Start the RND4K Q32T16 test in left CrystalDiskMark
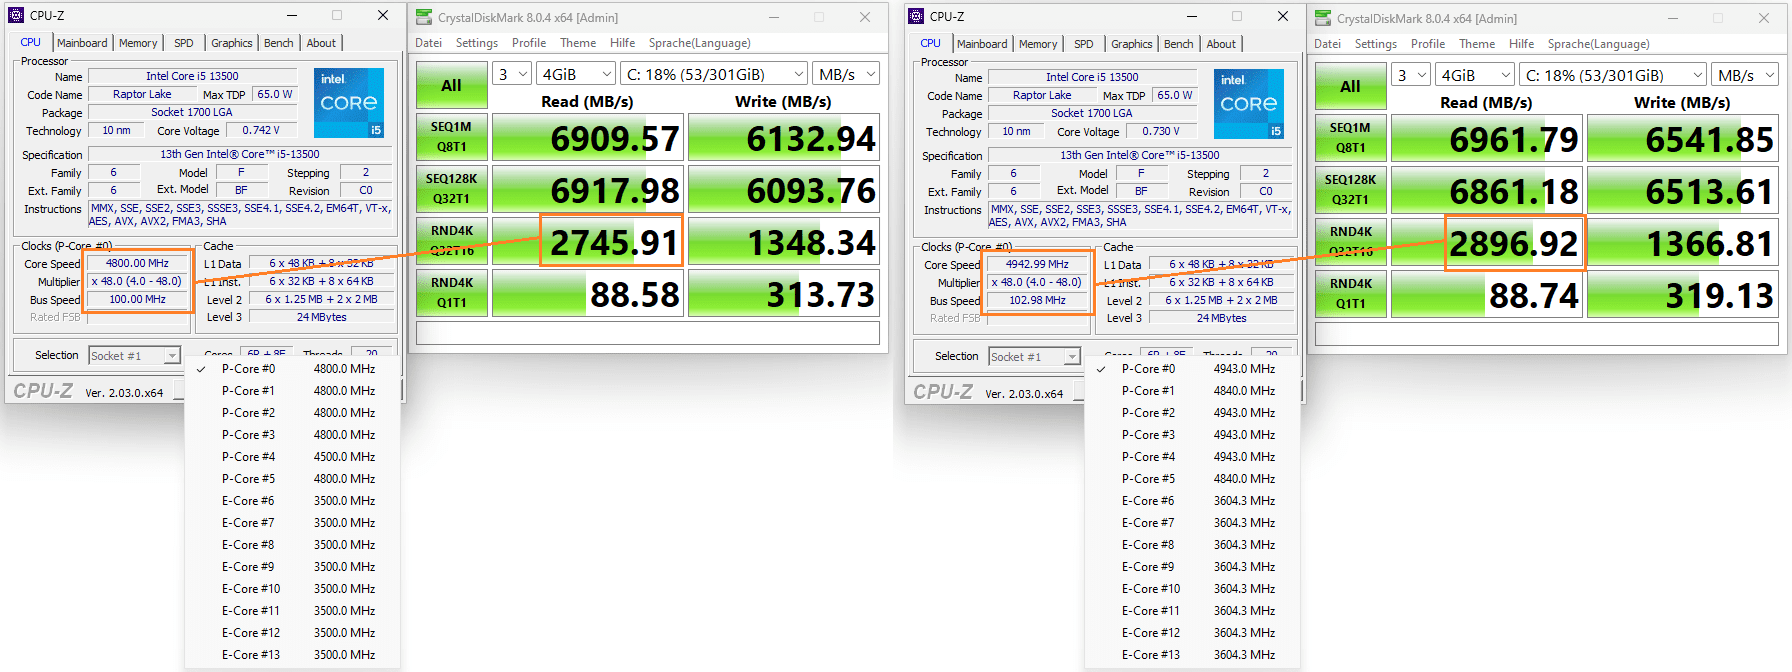The height and width of the screenshot is (672, 1792). point(452,241)
